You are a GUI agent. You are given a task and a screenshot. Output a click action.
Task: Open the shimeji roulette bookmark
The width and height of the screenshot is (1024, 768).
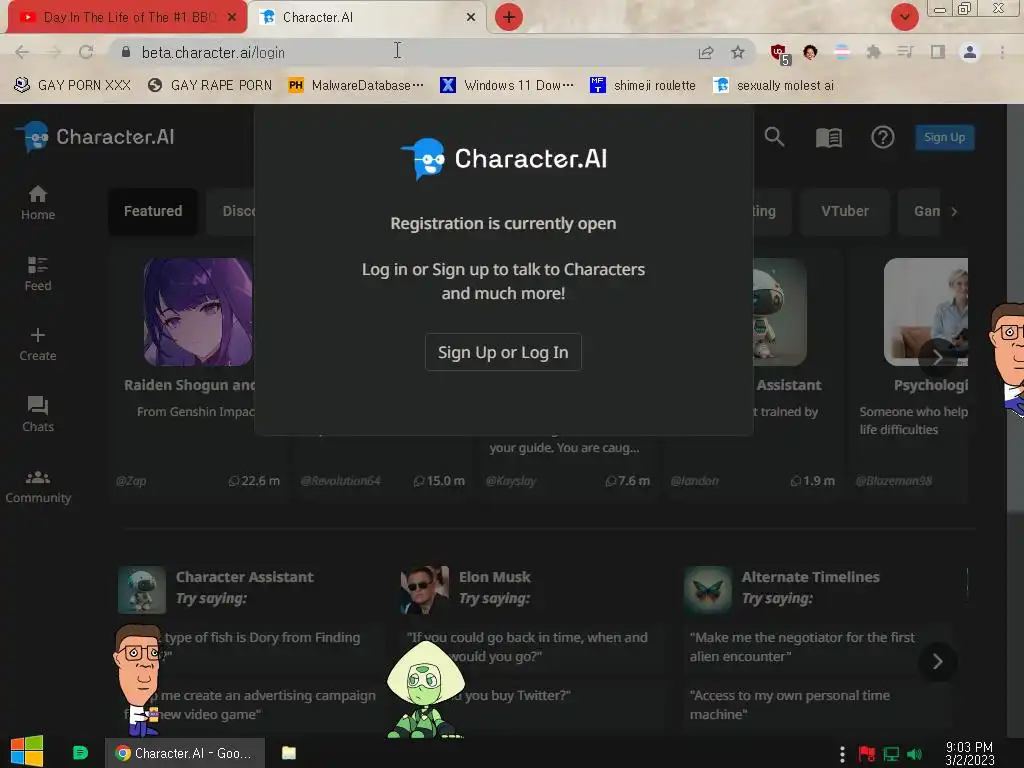point(643,85)
